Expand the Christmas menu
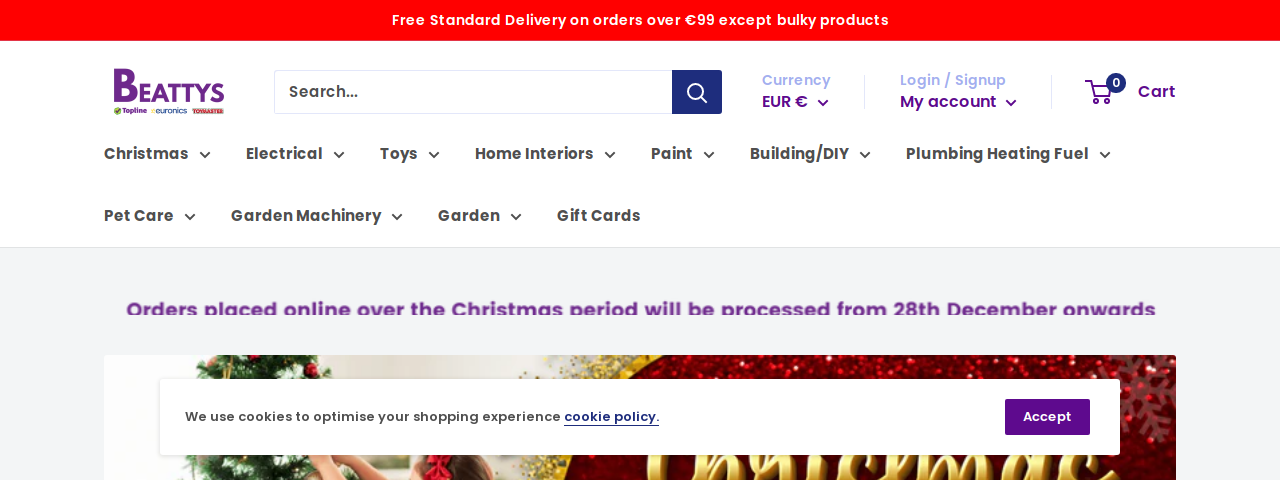 (x=157, y=154)
